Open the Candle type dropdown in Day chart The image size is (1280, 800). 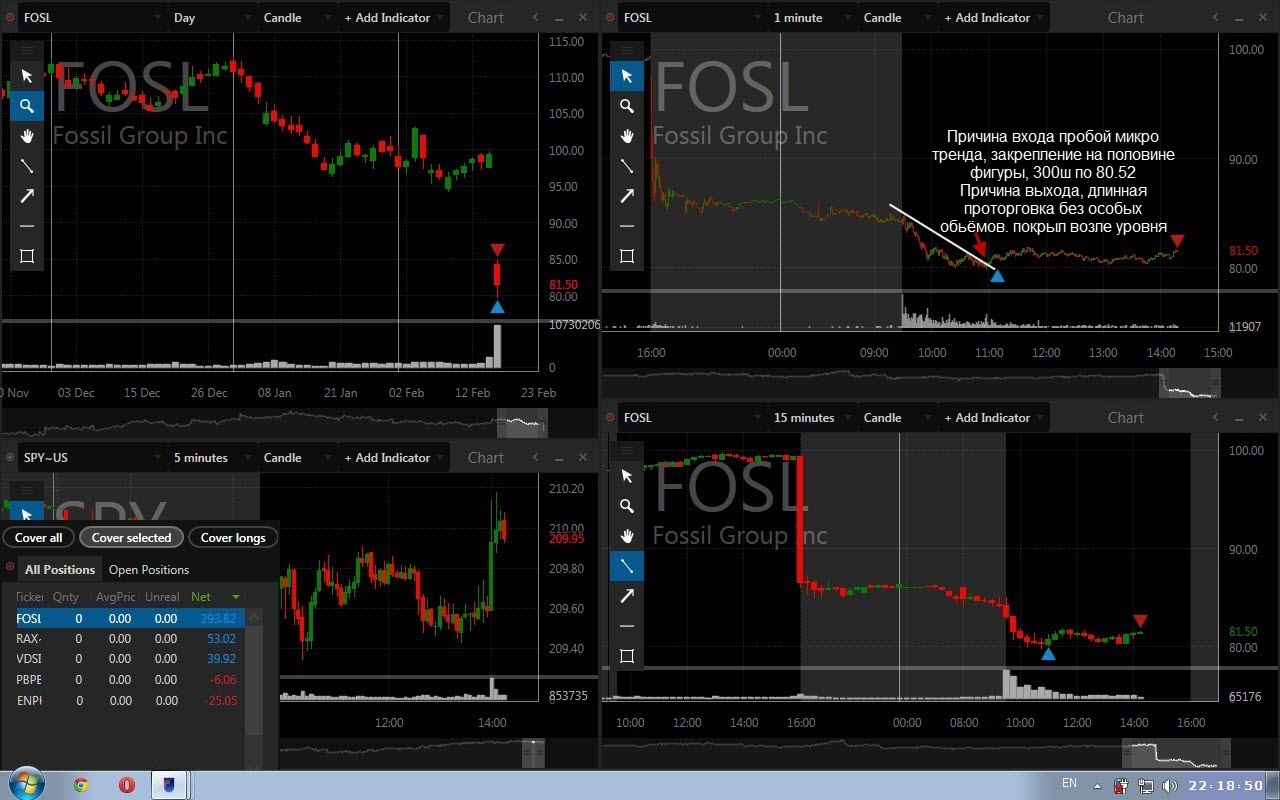tap(296, 17)
